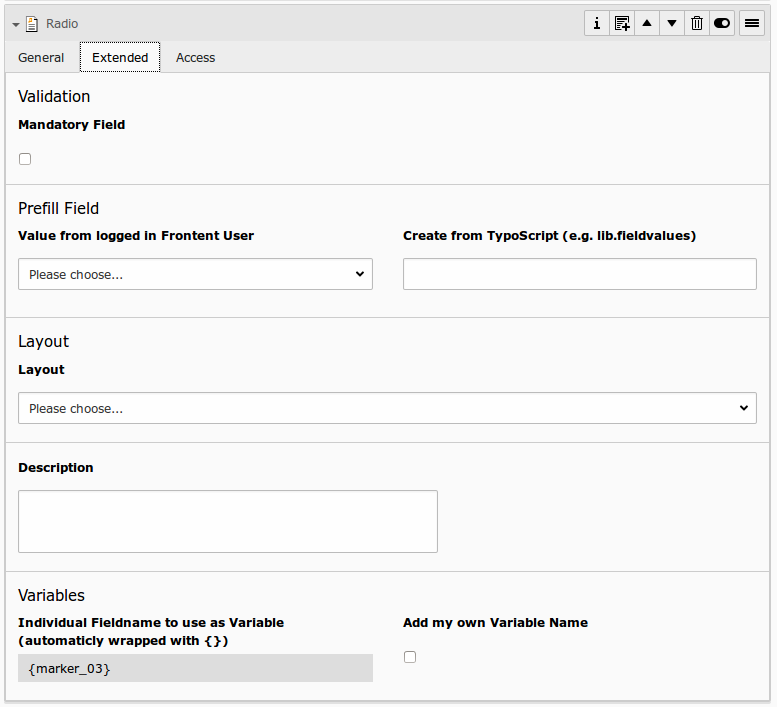Click the Create from TypoScript input field
This screenshot has width=777, height=707.
579,274
